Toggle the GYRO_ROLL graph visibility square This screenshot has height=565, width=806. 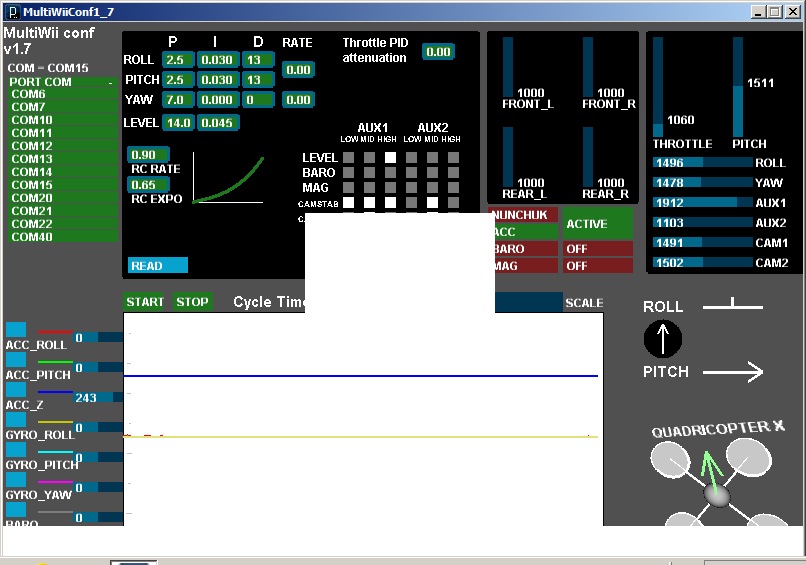pos(16,420)
